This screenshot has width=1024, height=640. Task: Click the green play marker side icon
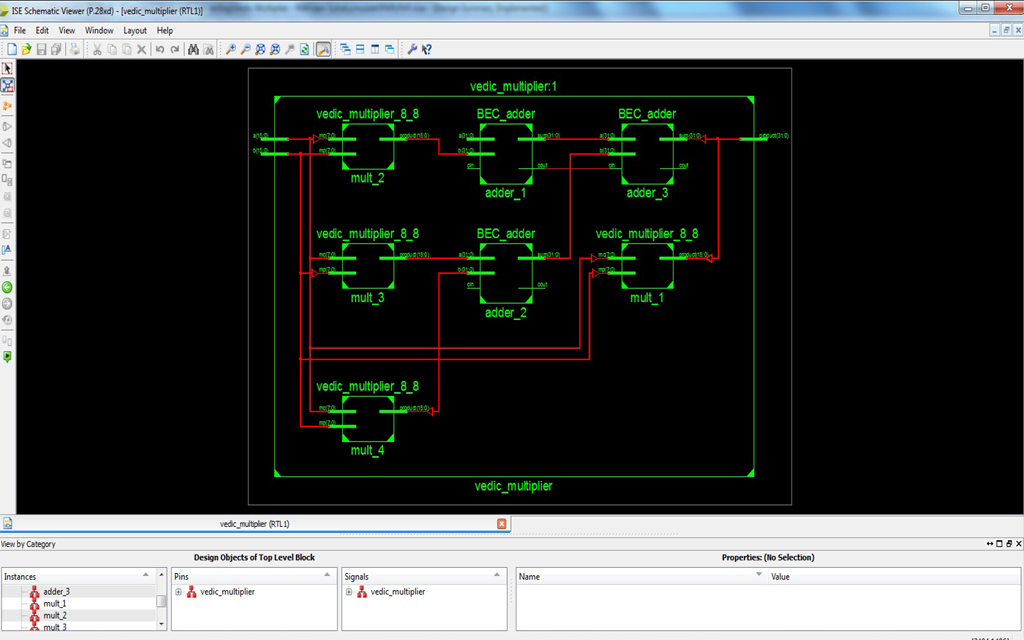tap(7, 357)
